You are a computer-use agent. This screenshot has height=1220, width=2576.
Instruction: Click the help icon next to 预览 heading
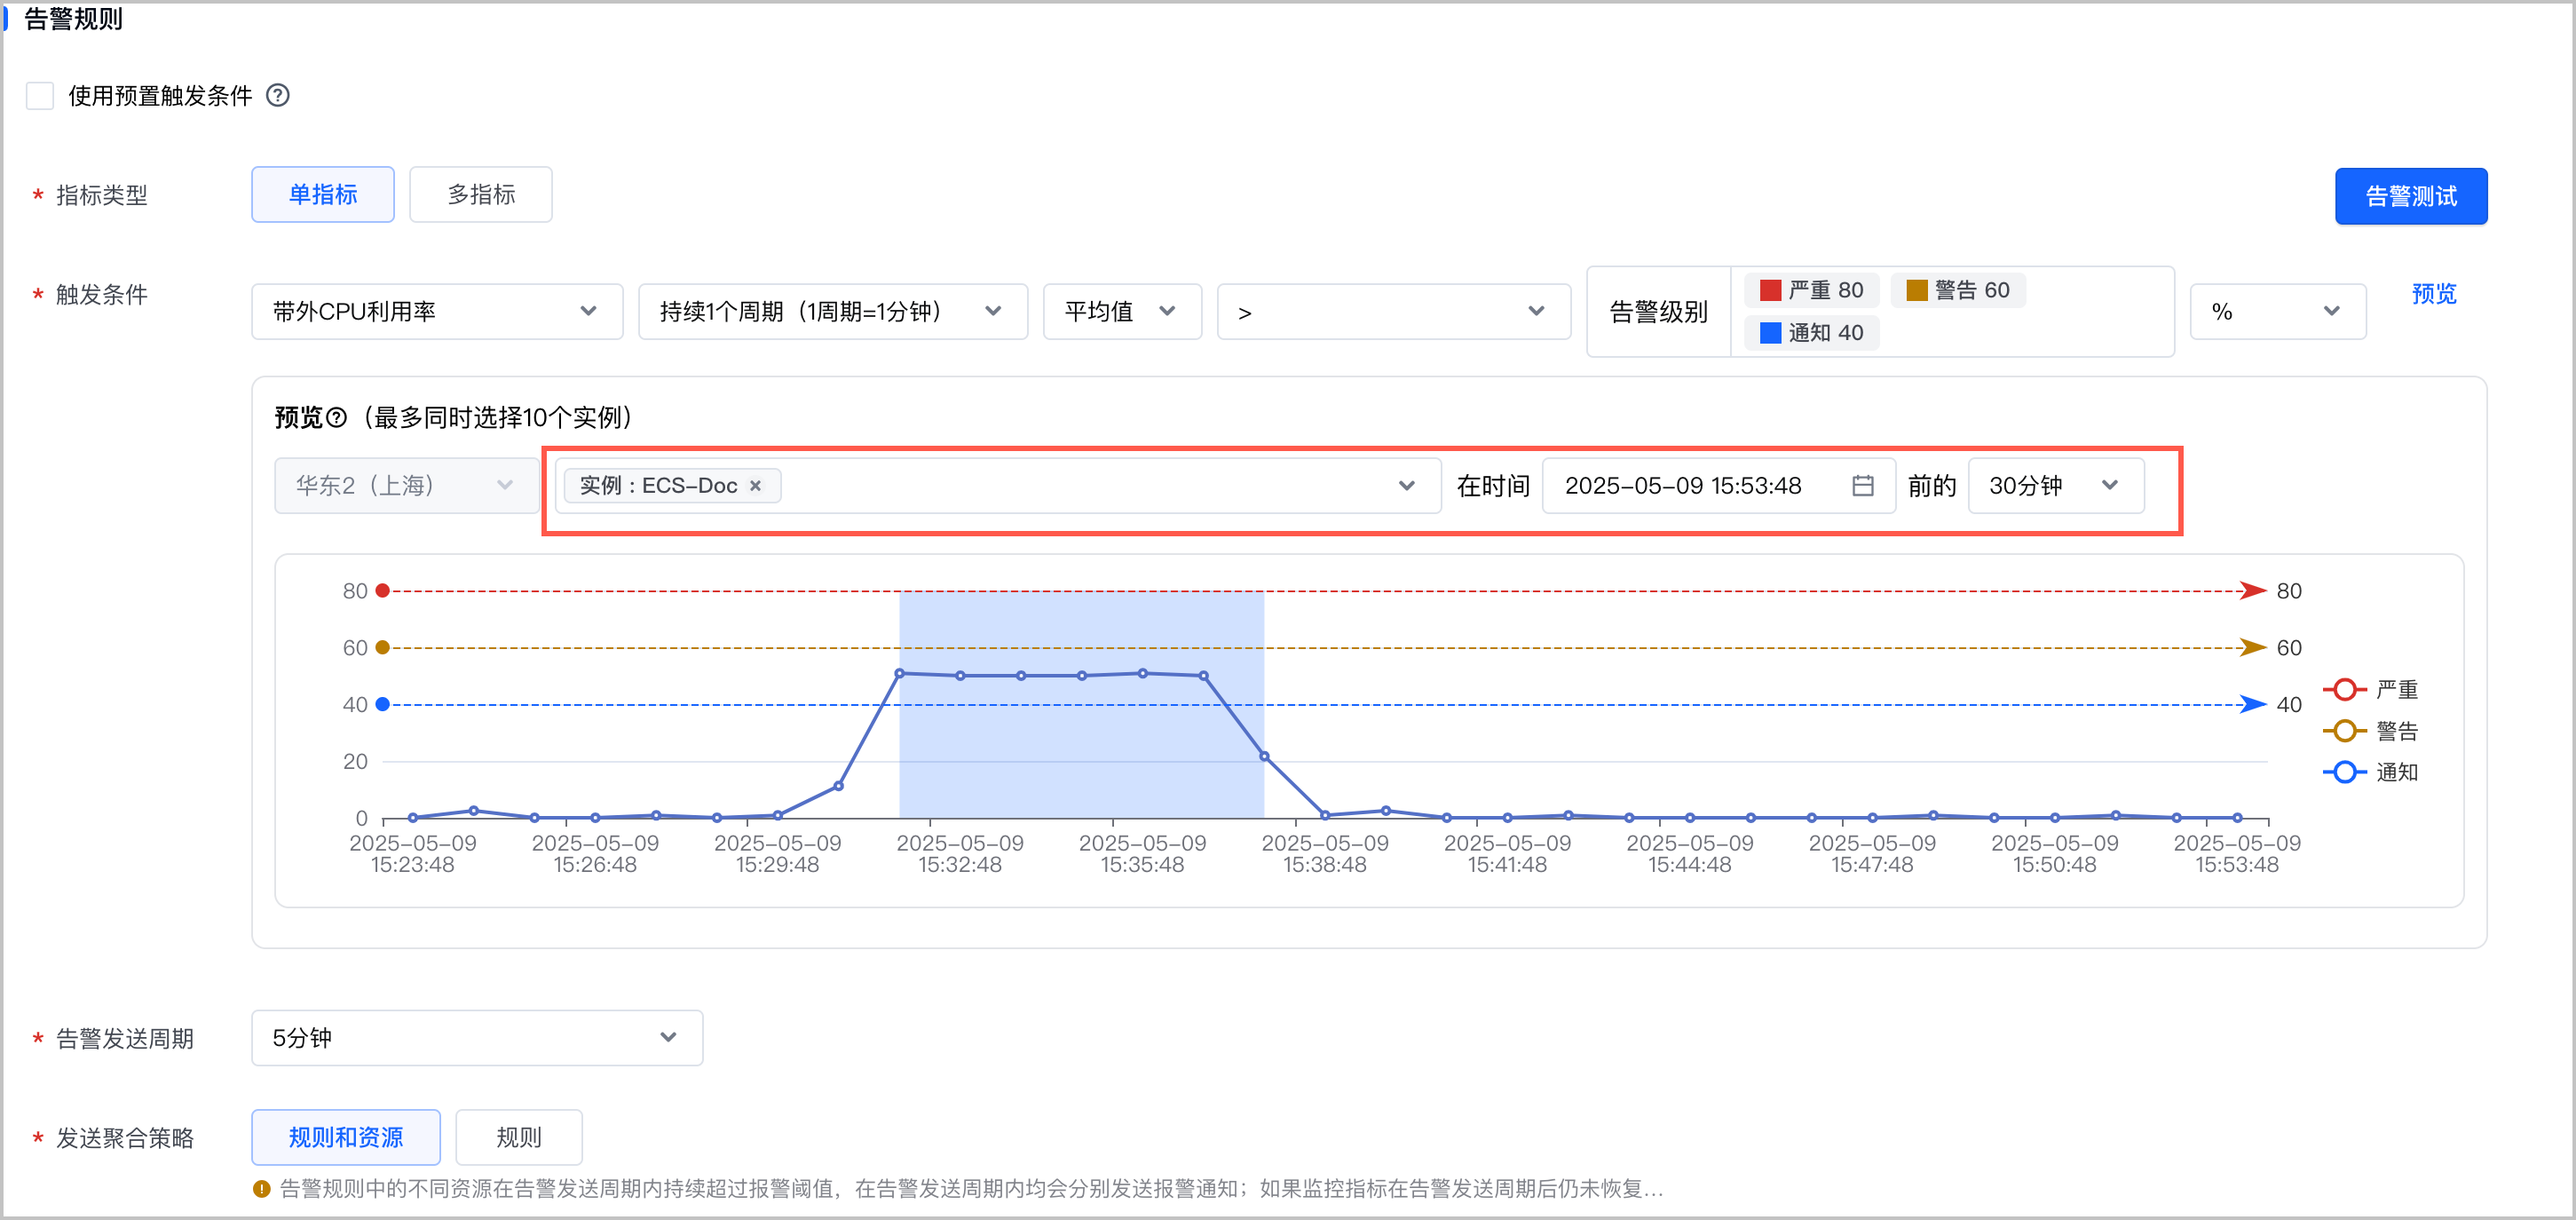point(337,417)
